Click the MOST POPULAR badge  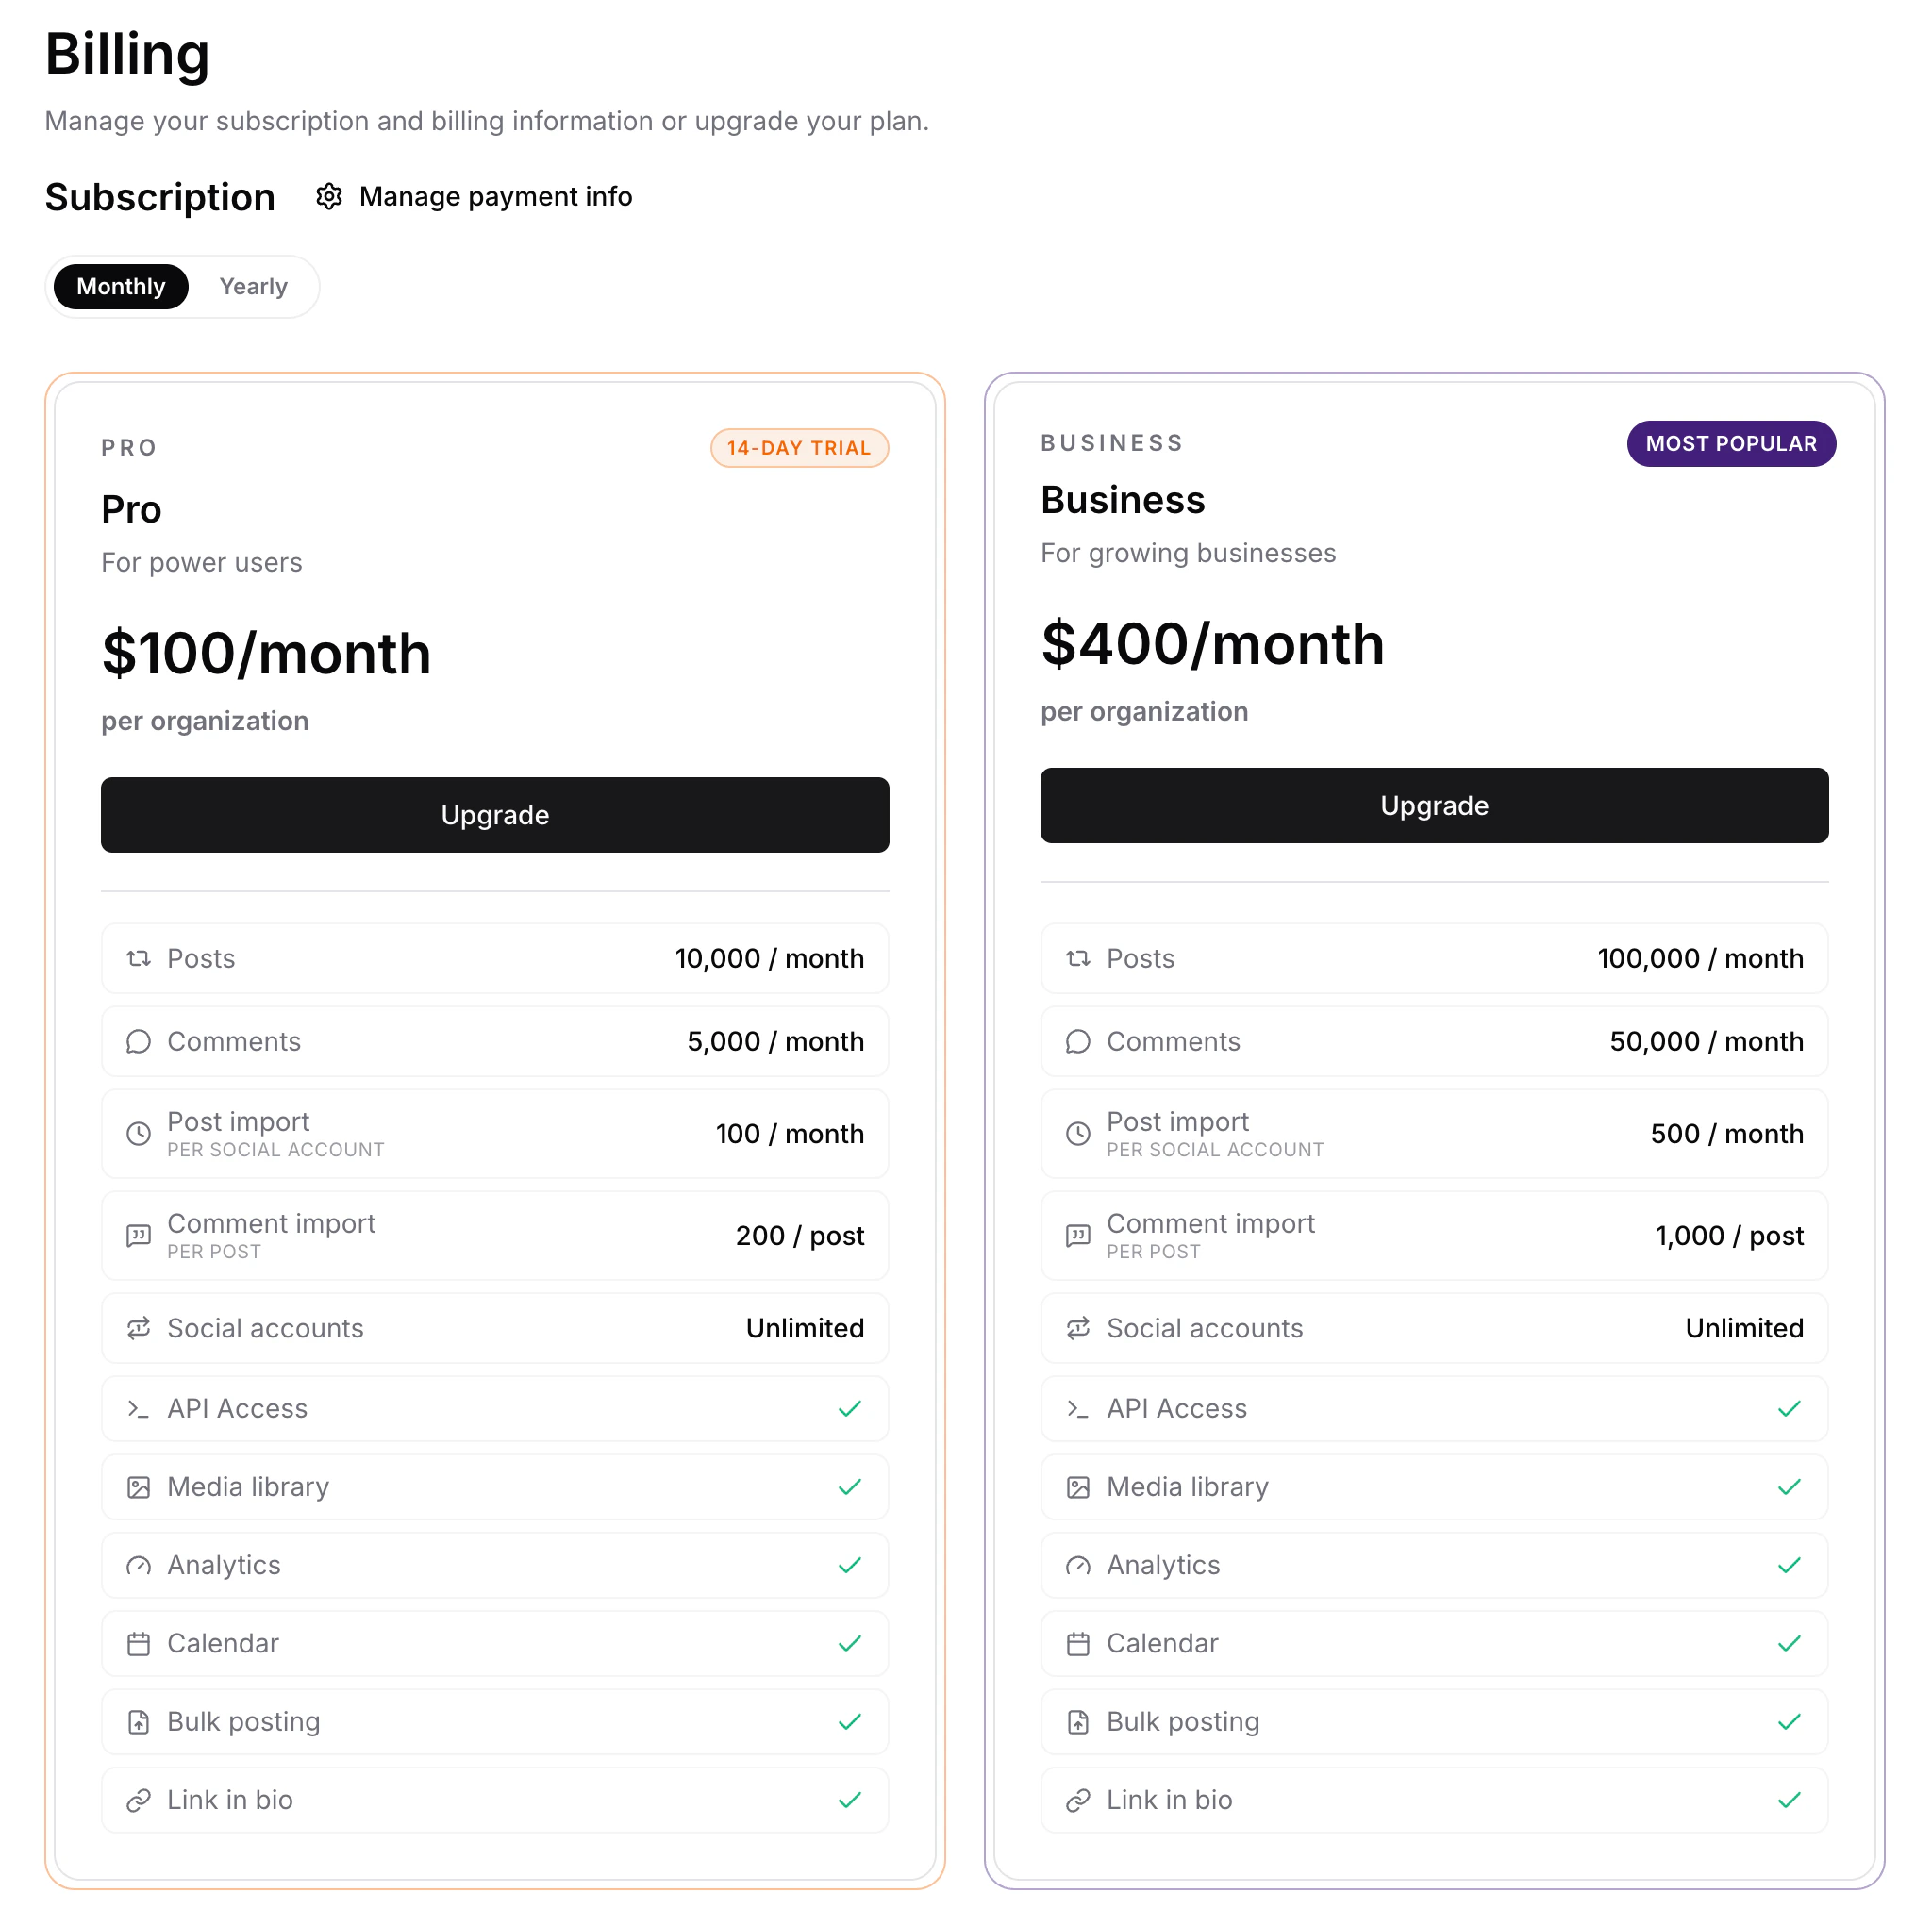click(x=1731, y=444)
